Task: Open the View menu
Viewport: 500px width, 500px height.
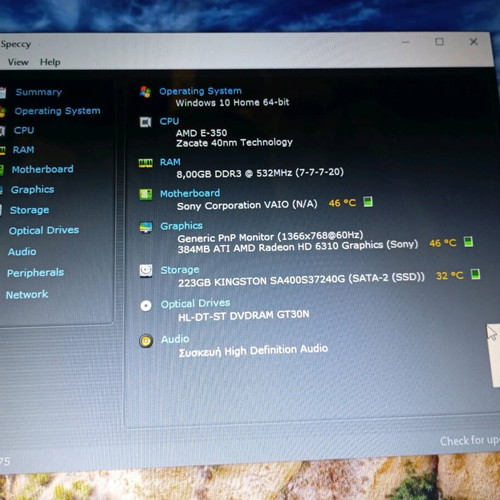Action: click(x=18, y=62)
